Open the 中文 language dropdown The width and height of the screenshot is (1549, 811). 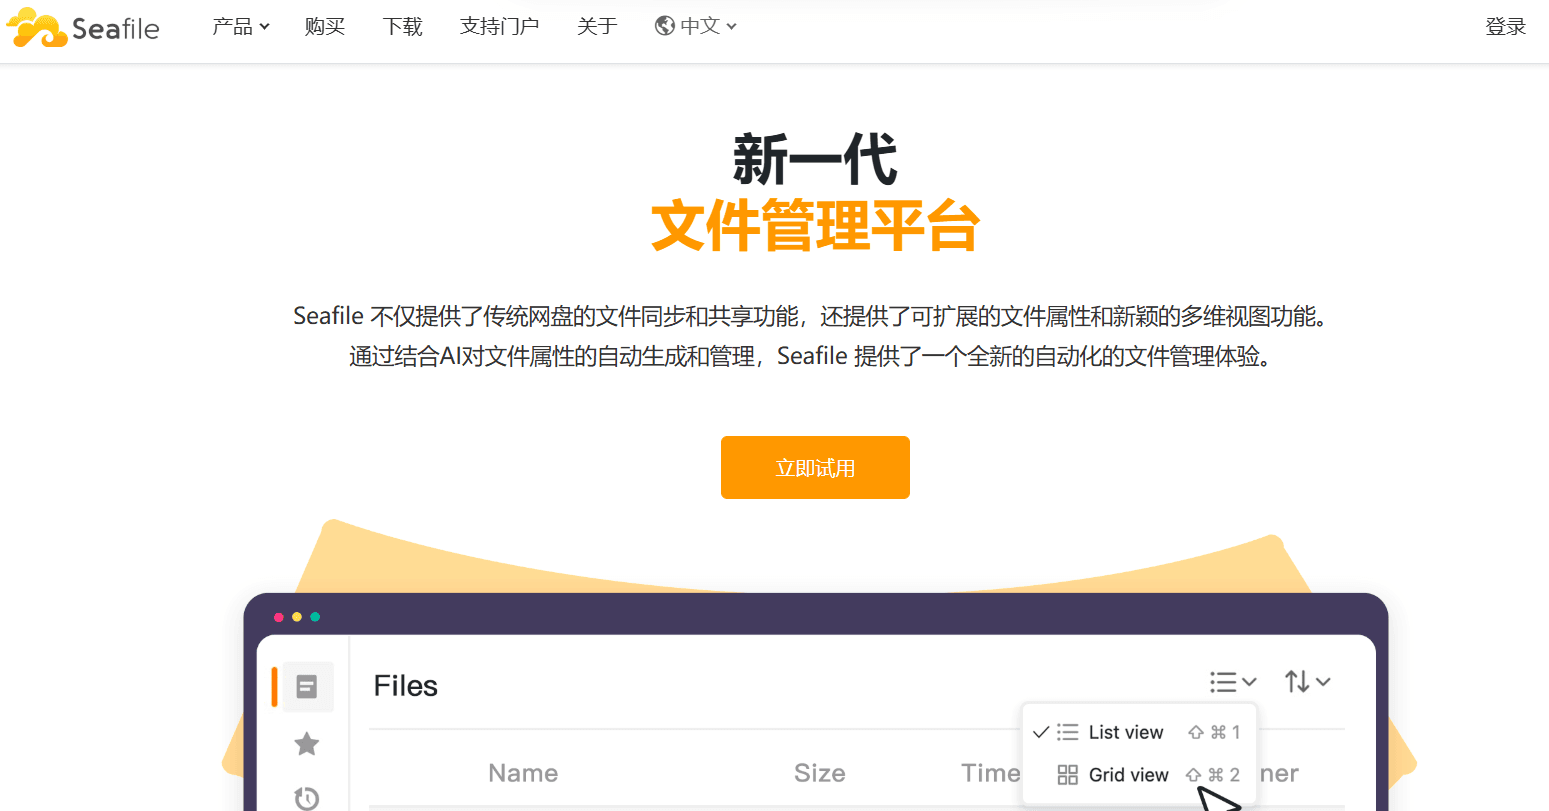click(696, 26)
